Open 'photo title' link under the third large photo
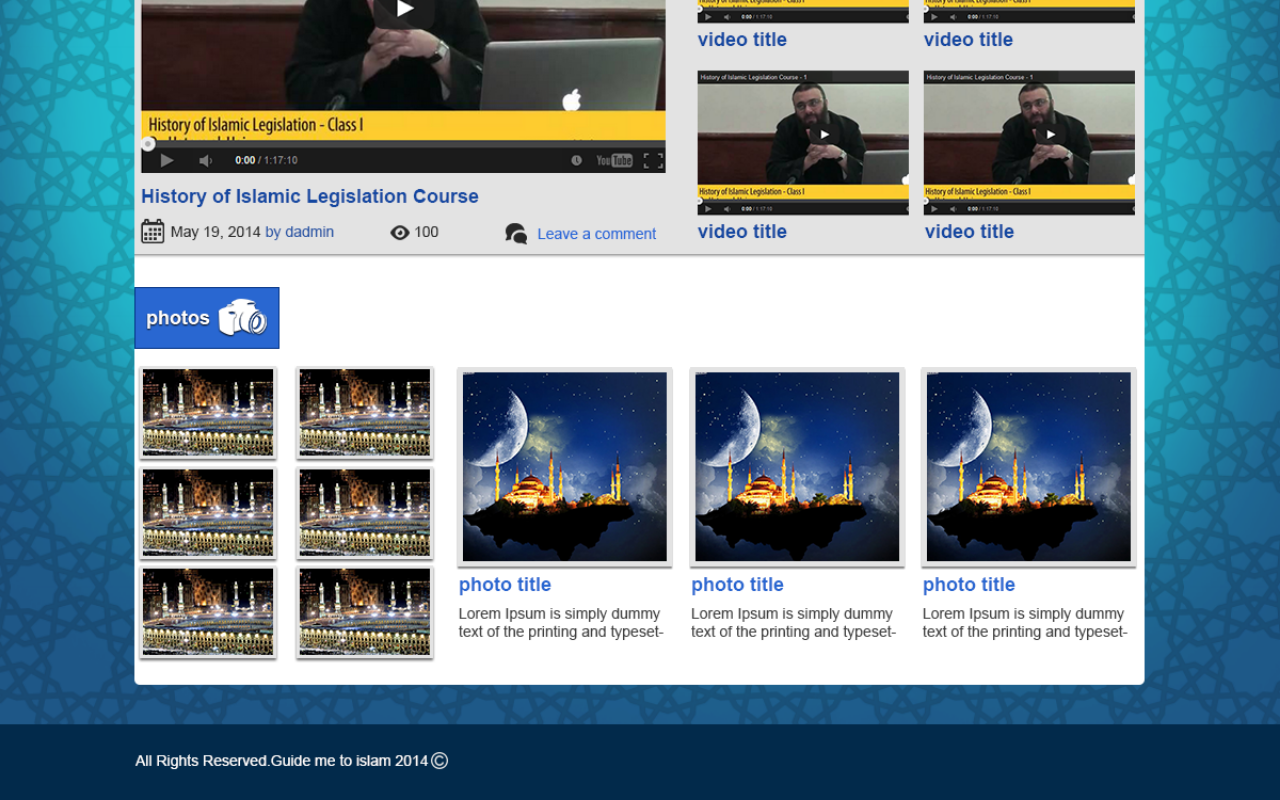Viewport: 1280px width, 800px height. coord(969,584)
